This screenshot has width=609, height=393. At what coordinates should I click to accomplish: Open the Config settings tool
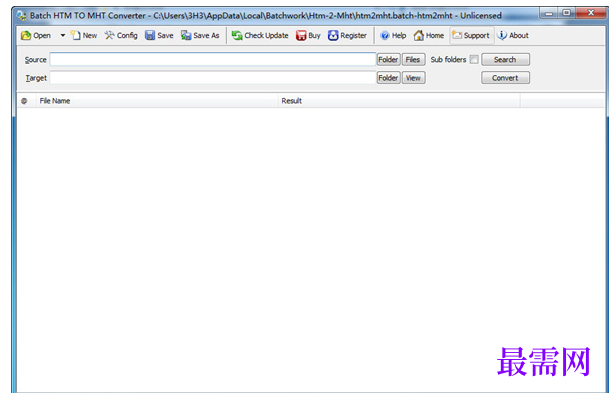tap(121, 35)
